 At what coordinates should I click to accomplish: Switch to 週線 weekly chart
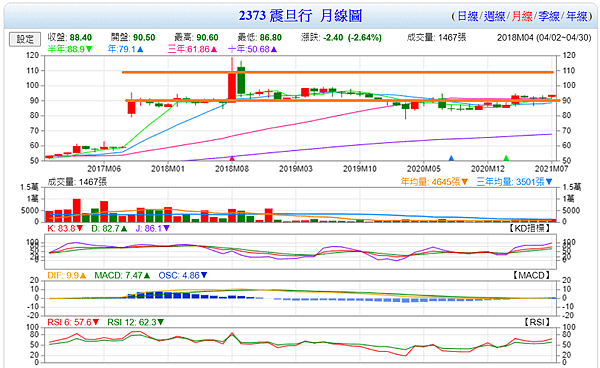pos(494,16)
